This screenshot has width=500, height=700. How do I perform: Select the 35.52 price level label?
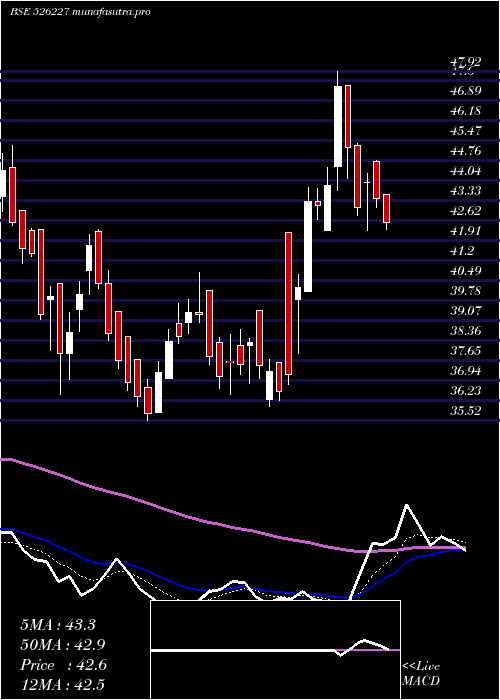pos(466,411)
